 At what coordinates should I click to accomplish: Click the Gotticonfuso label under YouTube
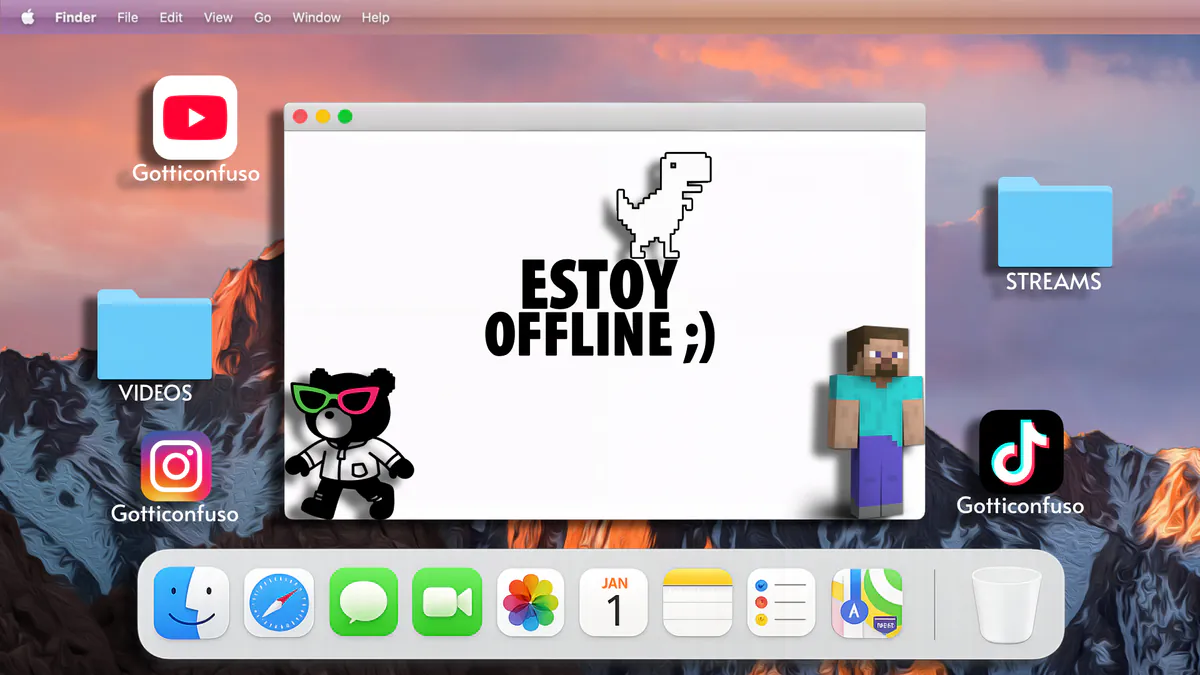(196, 174)
